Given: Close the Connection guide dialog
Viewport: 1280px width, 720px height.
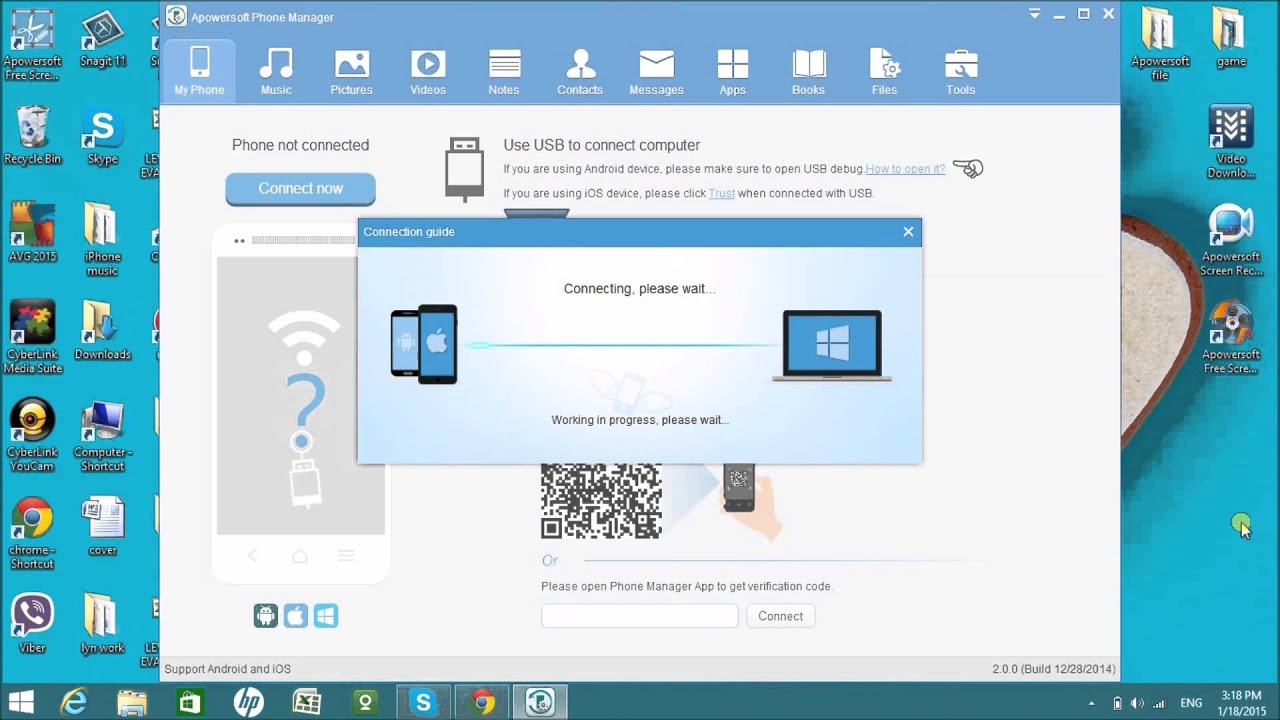Looking at the screenshot, I should pos(908,231).
